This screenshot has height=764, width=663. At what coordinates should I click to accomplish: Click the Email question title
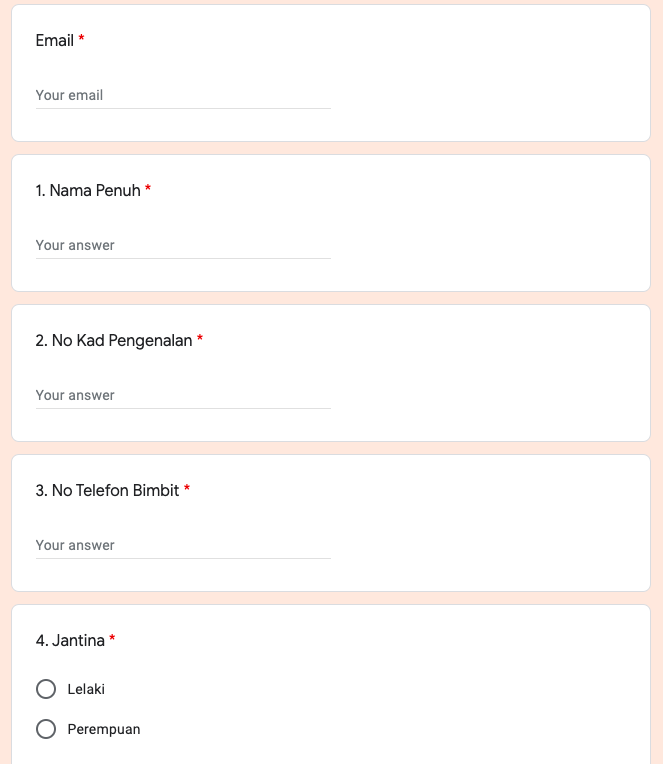pos(55,40)
